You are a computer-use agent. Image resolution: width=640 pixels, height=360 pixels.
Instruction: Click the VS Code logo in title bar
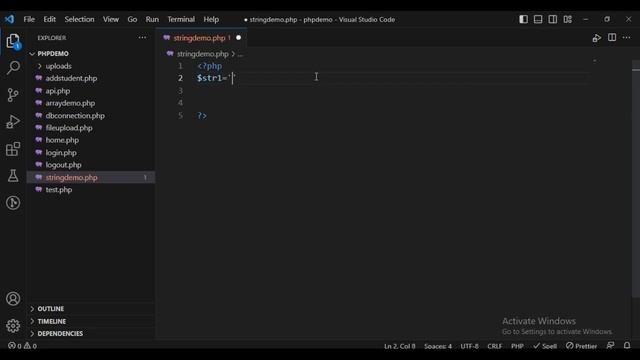coord(9,19)
